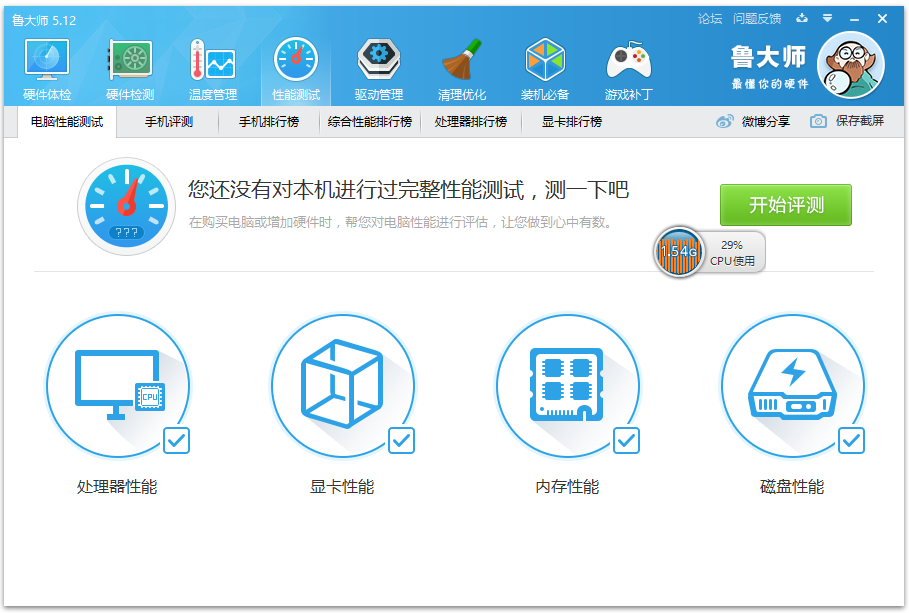Open 硬件检测 hardware detection

point(130,70)
